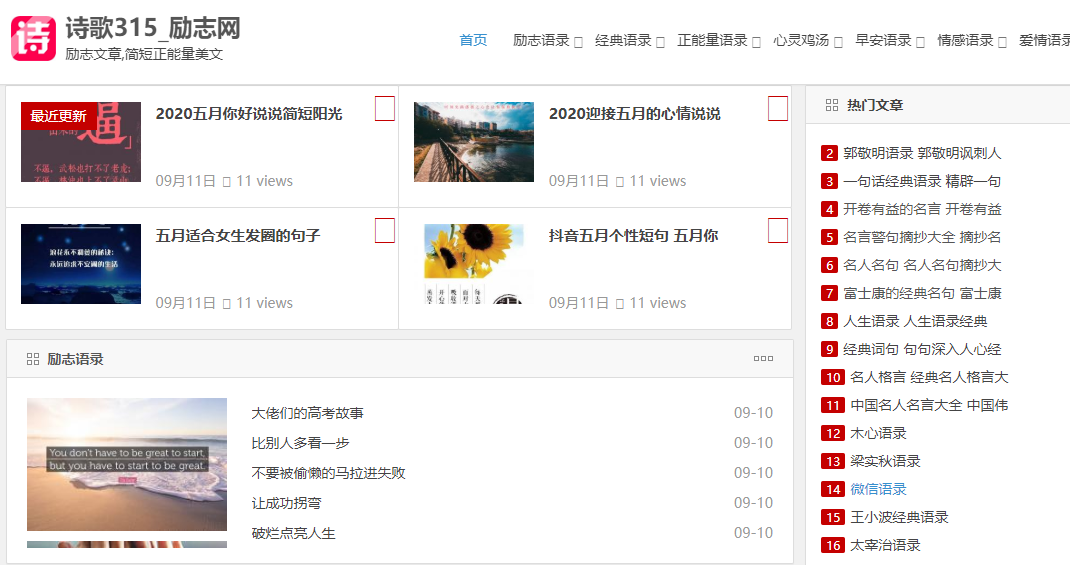This screenshot has height=565, width=1070.
Task: Open article 五月适合女生发圈的句子
Action: [x=238, y=236]
